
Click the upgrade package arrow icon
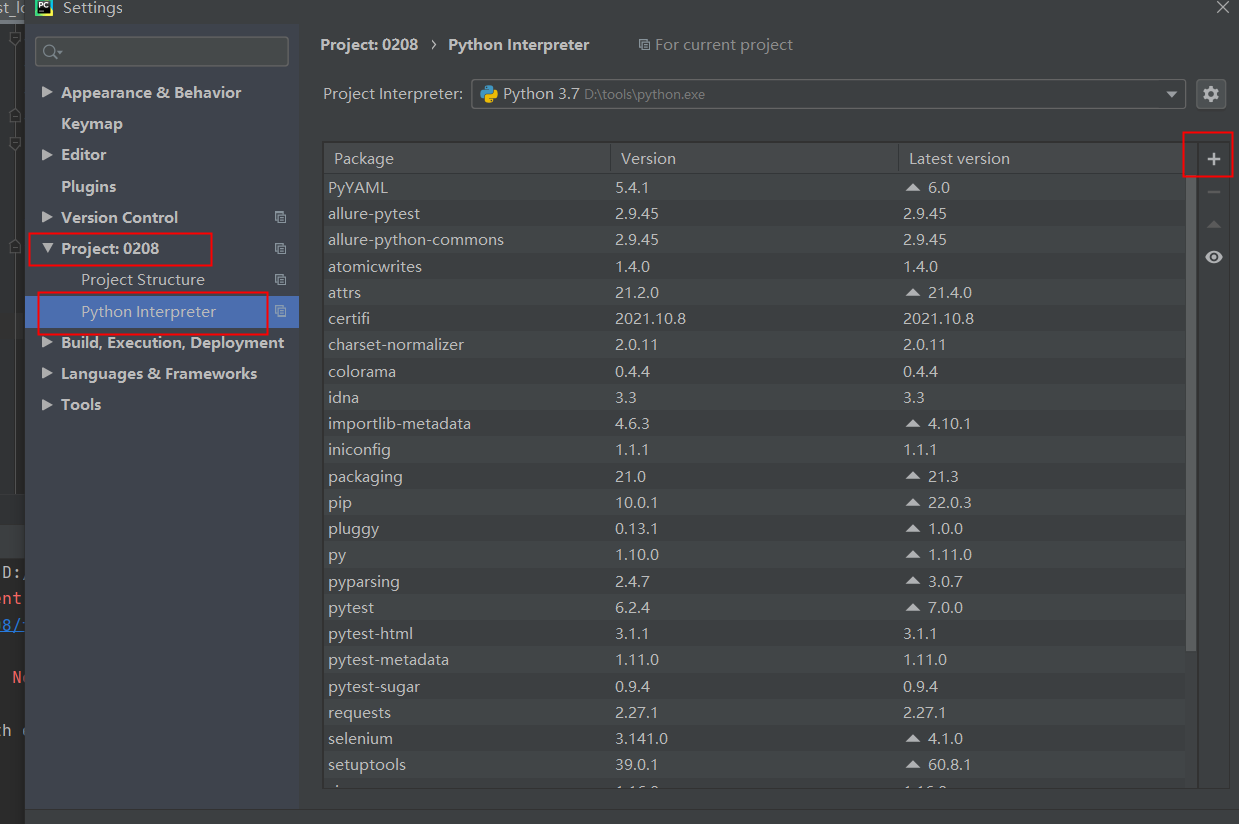(1213, 225)
